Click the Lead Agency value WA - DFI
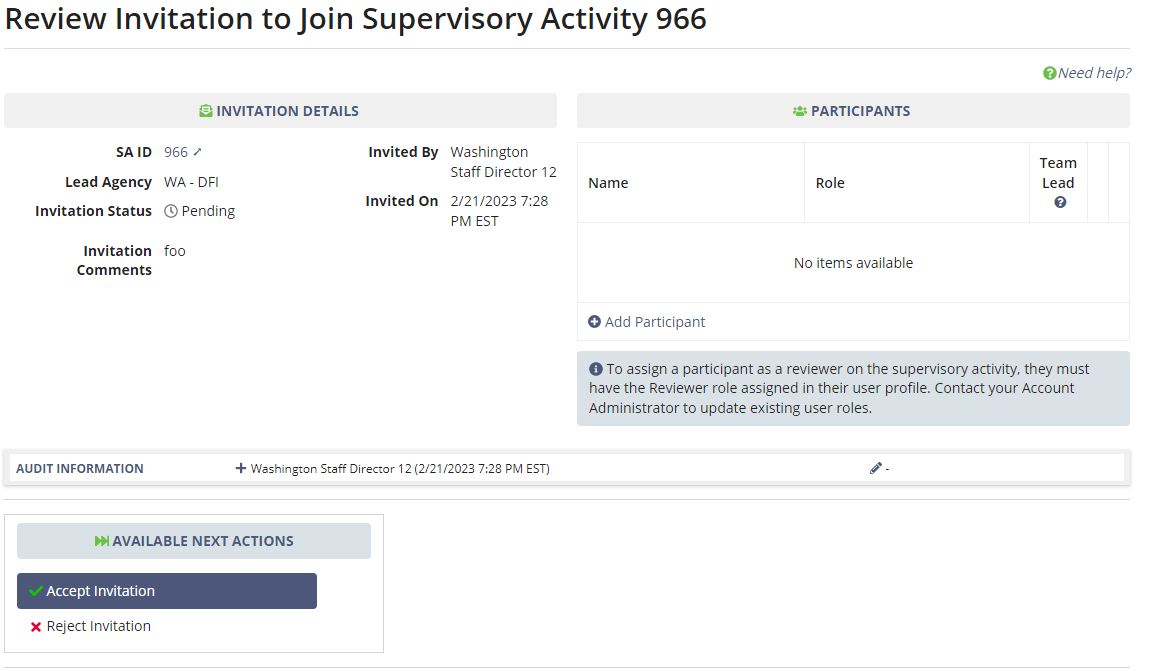Image resolution: width=1149 pixels, height=671 pixels. pyautogui.click(x=191, y=182)
